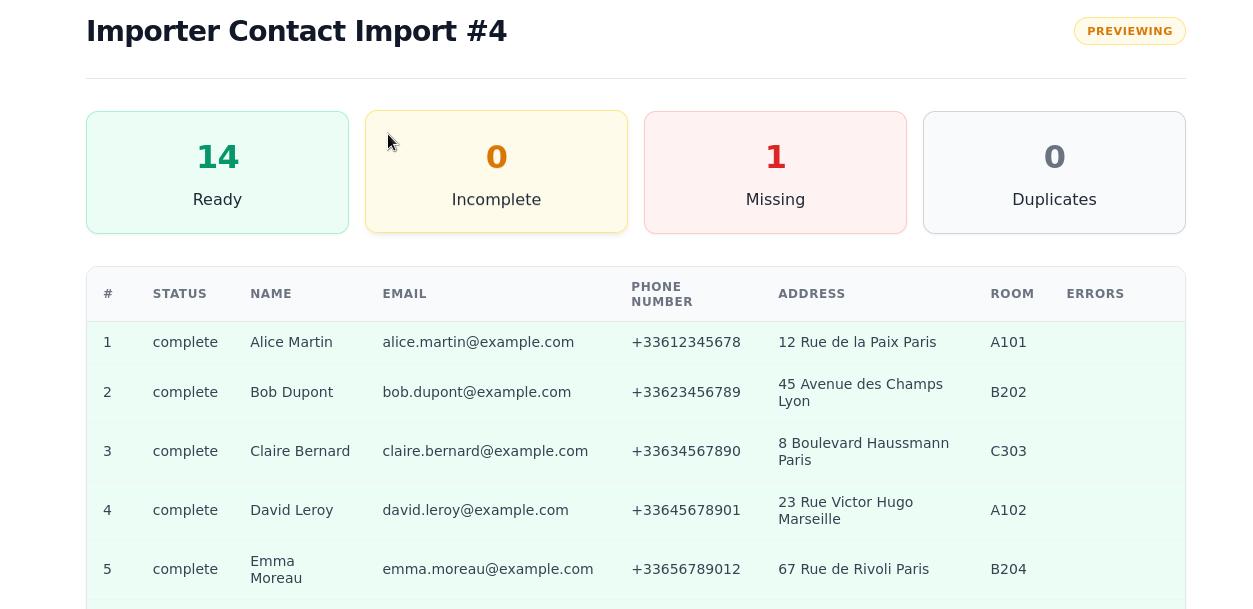Screen dimensions: 1253x609
Task: Open the Missing count card
Action: (x=775, y=172)
